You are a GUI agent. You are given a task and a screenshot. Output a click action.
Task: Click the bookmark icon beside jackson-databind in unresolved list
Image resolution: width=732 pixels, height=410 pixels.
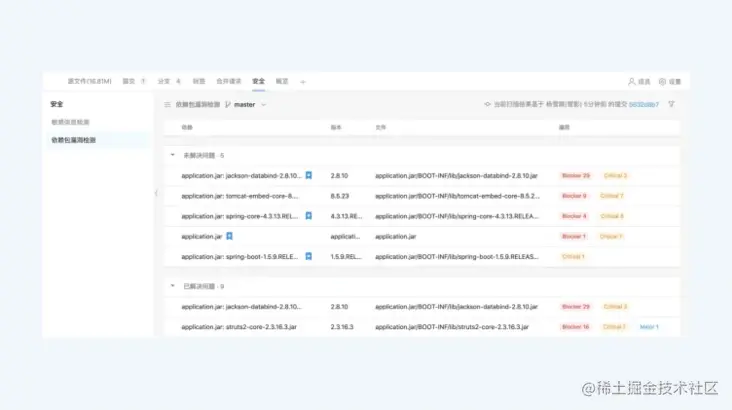309,175
